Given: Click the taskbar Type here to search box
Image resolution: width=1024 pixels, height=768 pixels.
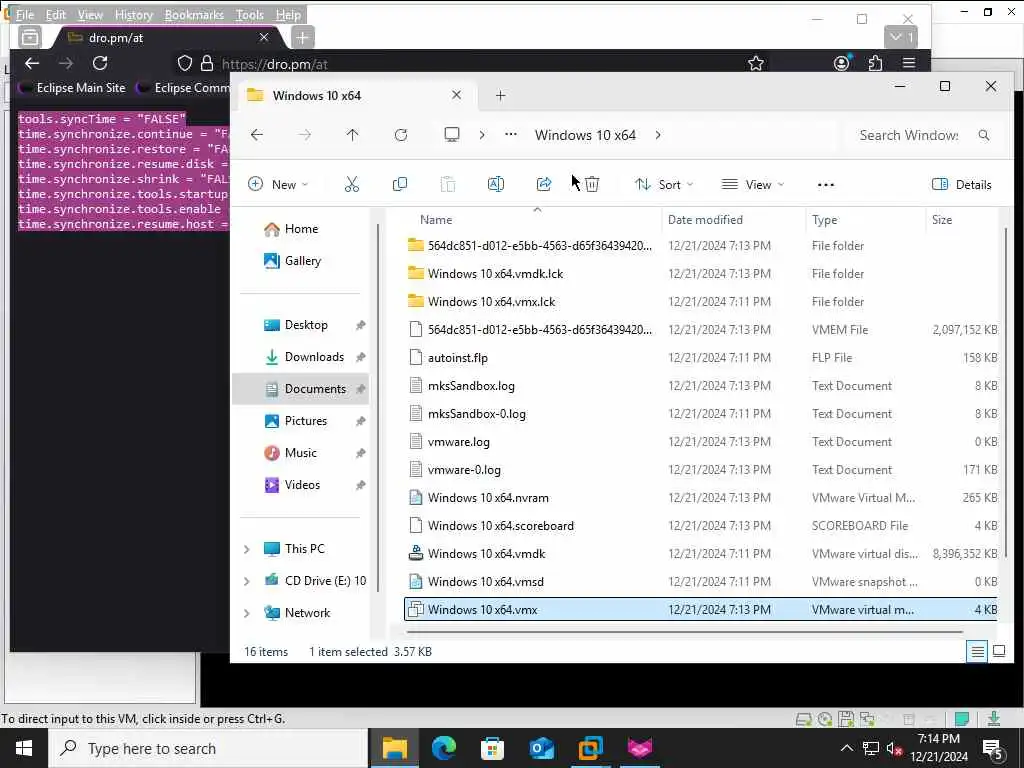Looking at the screenshot, I should [209, 748].
